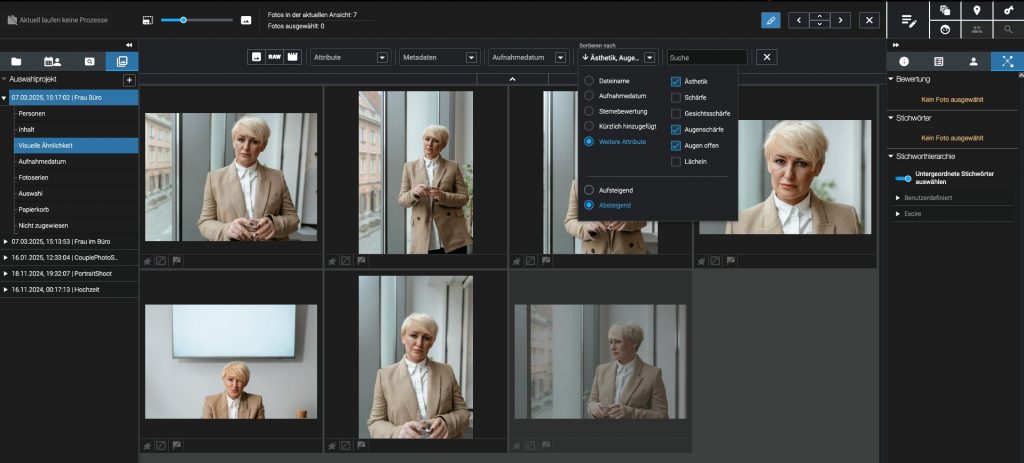The width and height of the screenshot is (1024, 463).
Task: Expand right panel with double arrow
Action: 895,45
